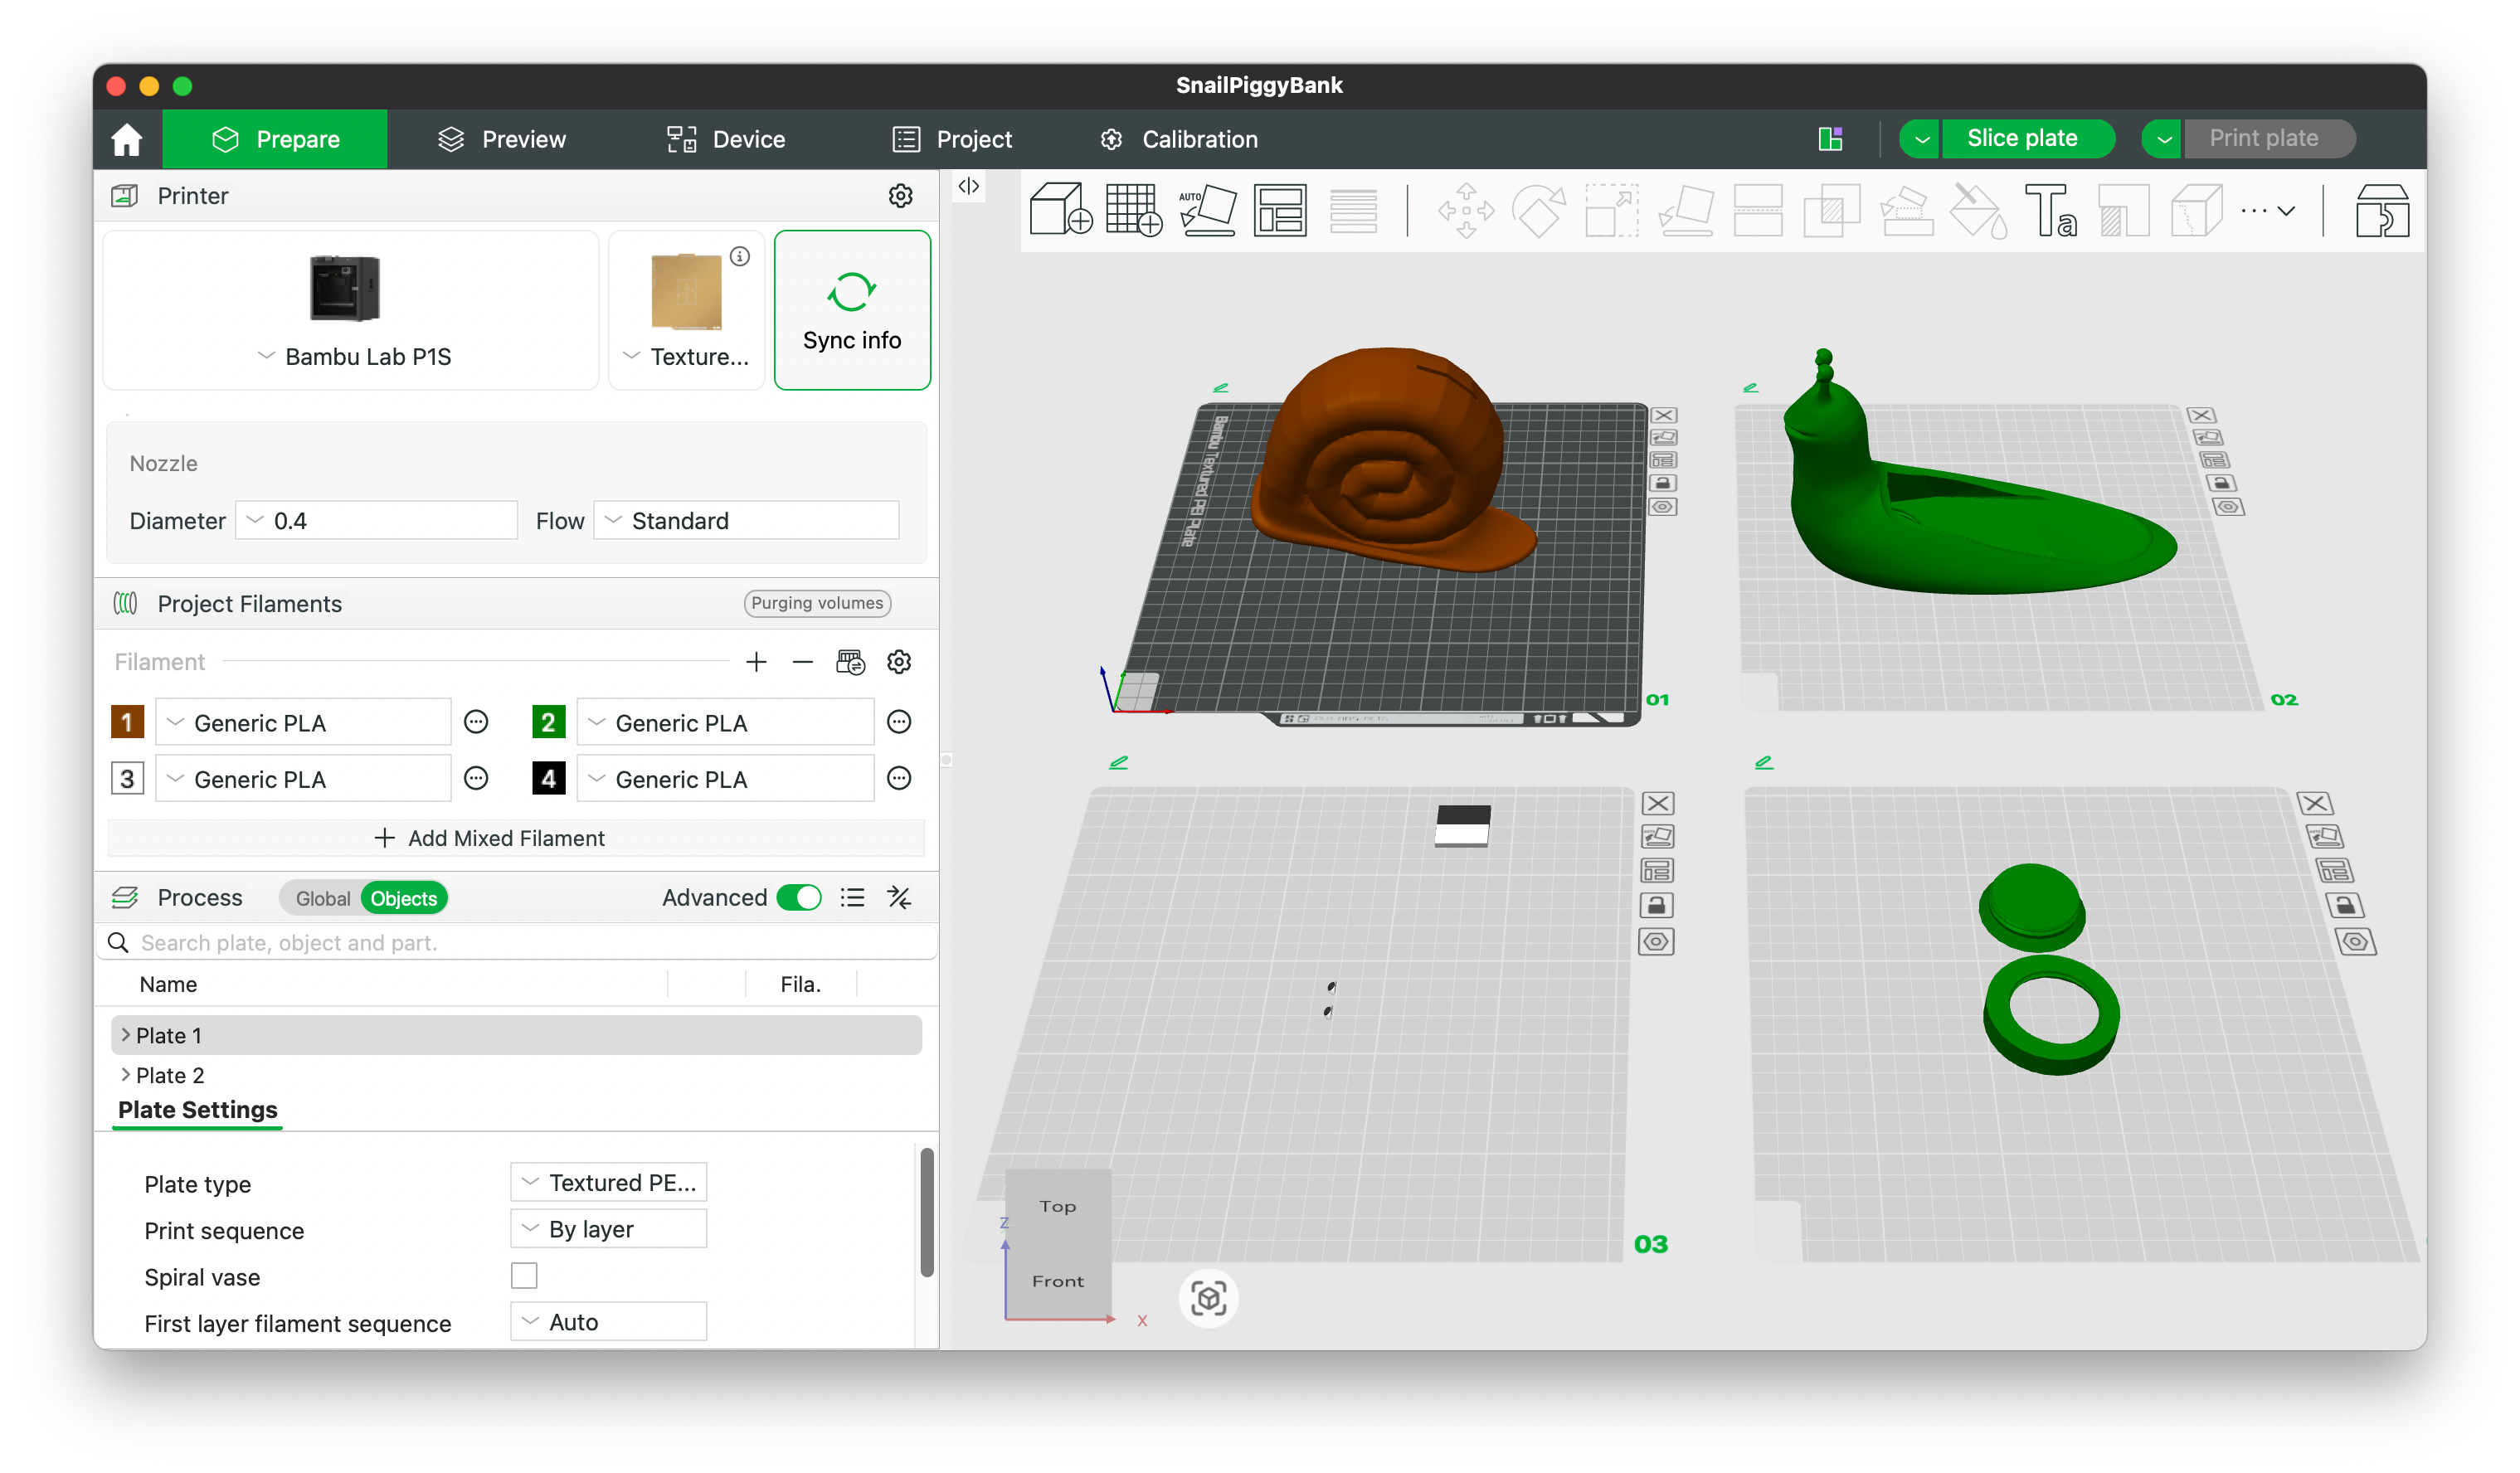This screenshot has width=2520, height=1473.
Task: Enable the Spiral vase checkbox
Action: click(524, 1276)
